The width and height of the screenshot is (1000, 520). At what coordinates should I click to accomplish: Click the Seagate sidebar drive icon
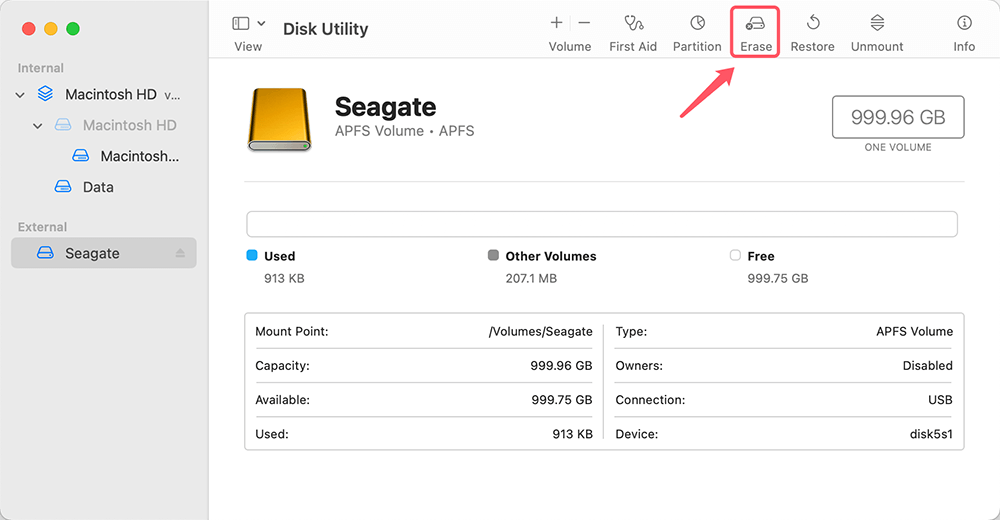point(45,253)
